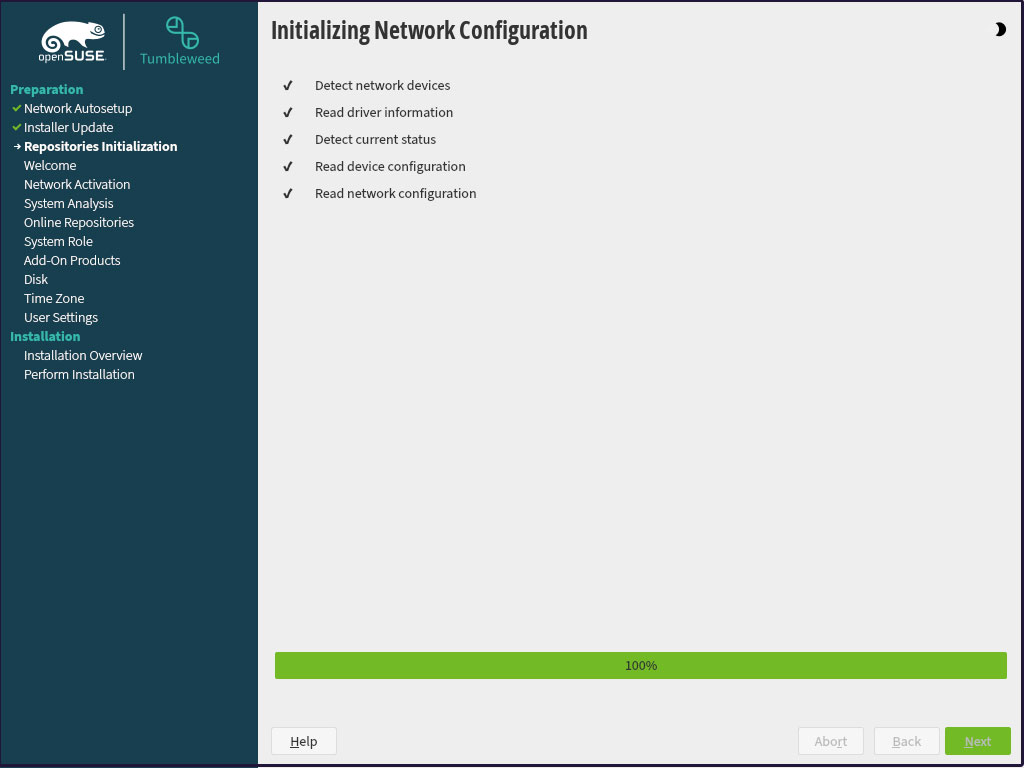Image resolution: width=1024 pixels, height=768 pixels.
Task: Click the green check beside Installer Update
Action: (x=16, y=127)
